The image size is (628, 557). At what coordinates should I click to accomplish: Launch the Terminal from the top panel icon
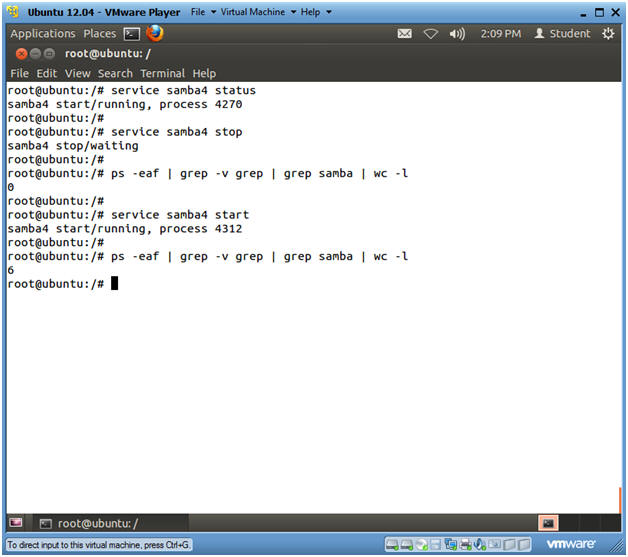coord(132,34)
